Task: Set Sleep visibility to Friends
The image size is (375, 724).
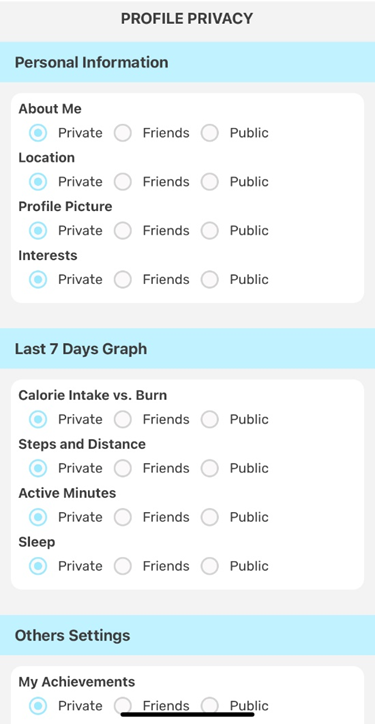Action: click(123, 567)
